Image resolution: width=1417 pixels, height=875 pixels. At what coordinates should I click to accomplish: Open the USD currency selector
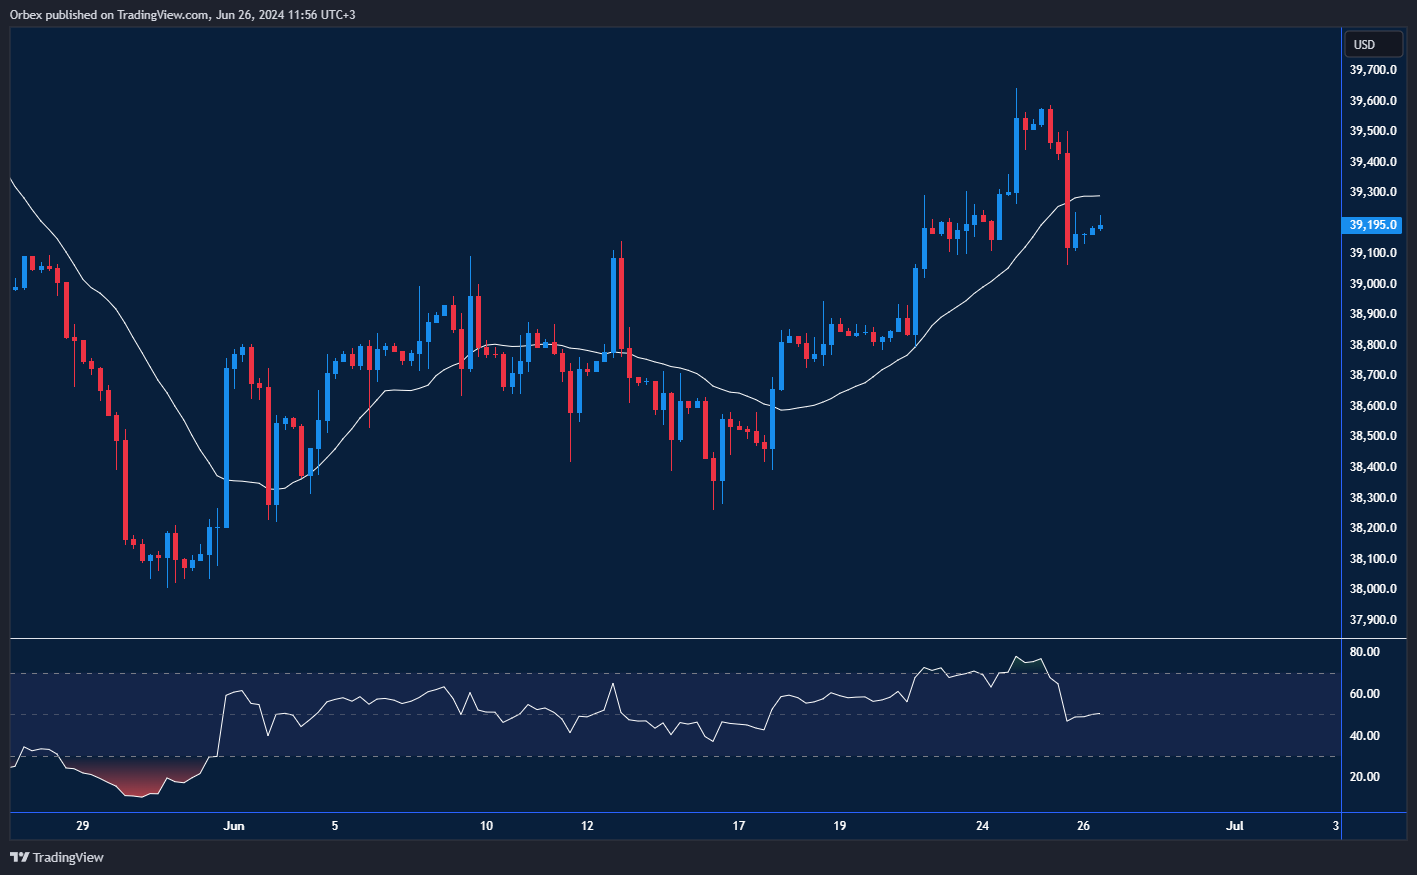1372,44
